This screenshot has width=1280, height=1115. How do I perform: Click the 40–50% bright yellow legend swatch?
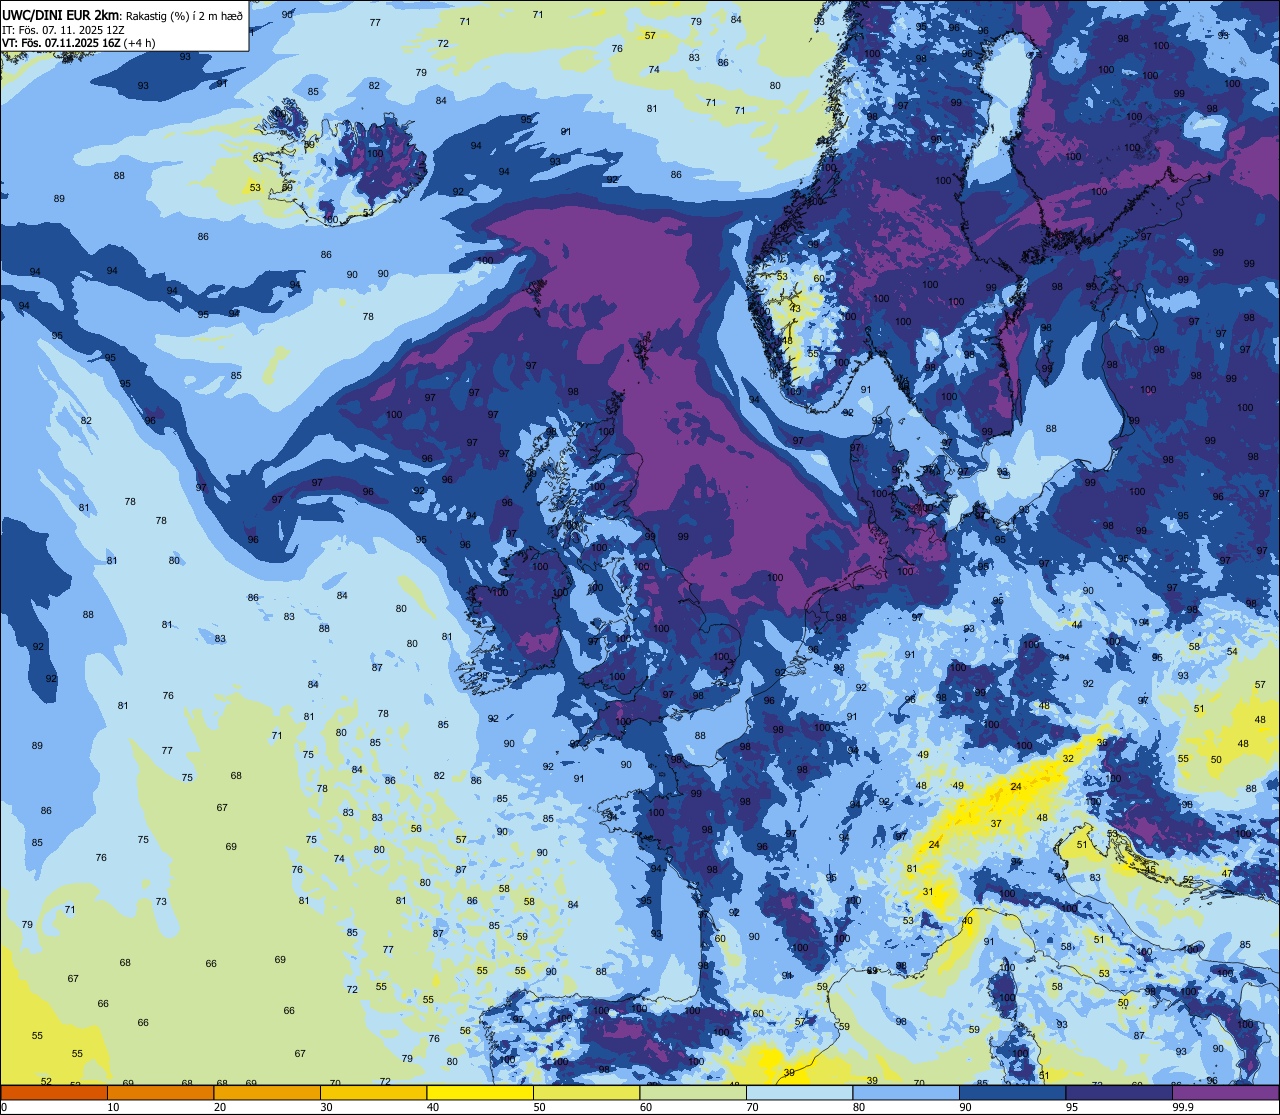[x=480, y=1093]
